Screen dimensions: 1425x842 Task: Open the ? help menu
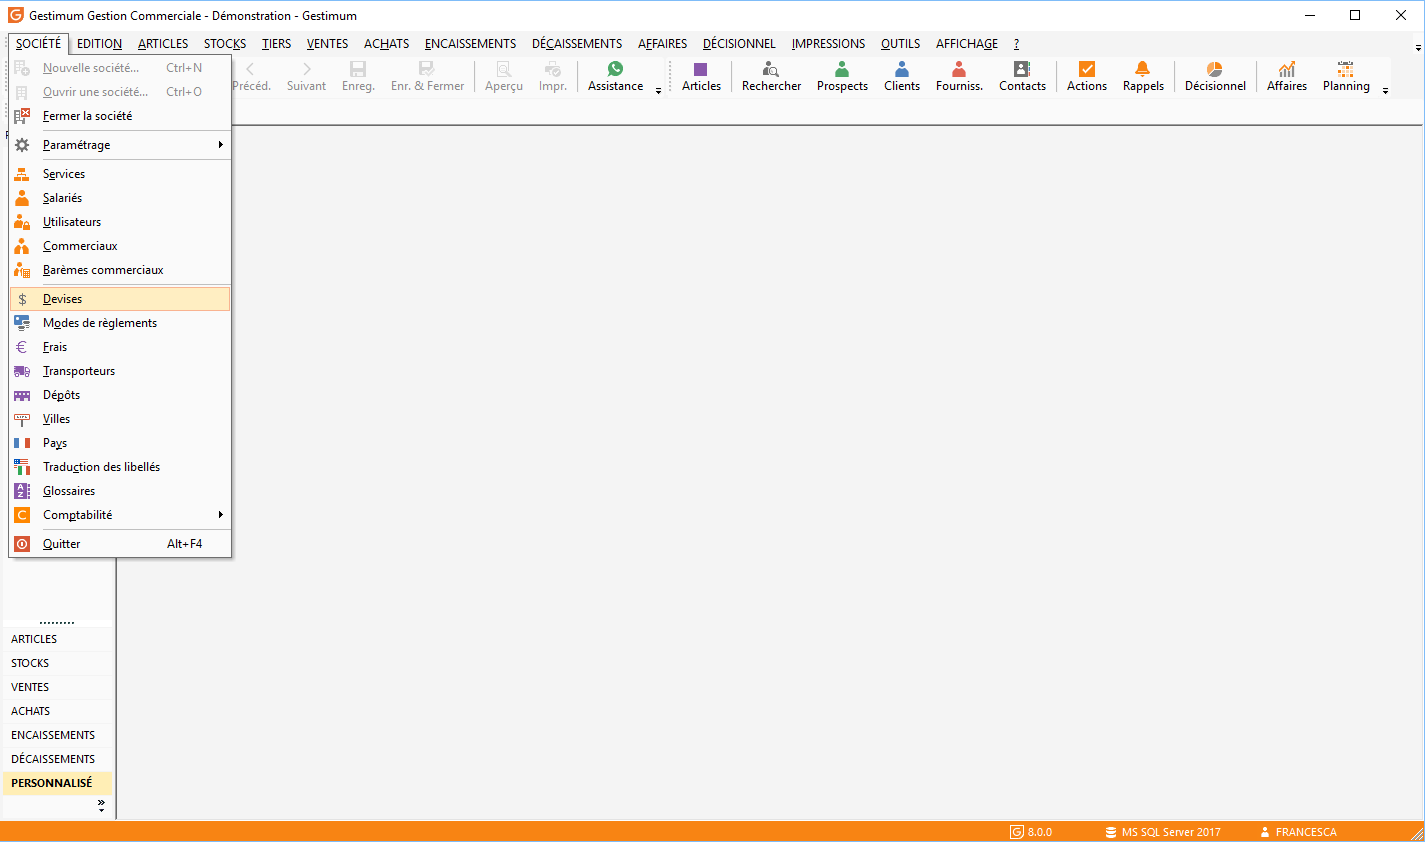click(1016, 44)
